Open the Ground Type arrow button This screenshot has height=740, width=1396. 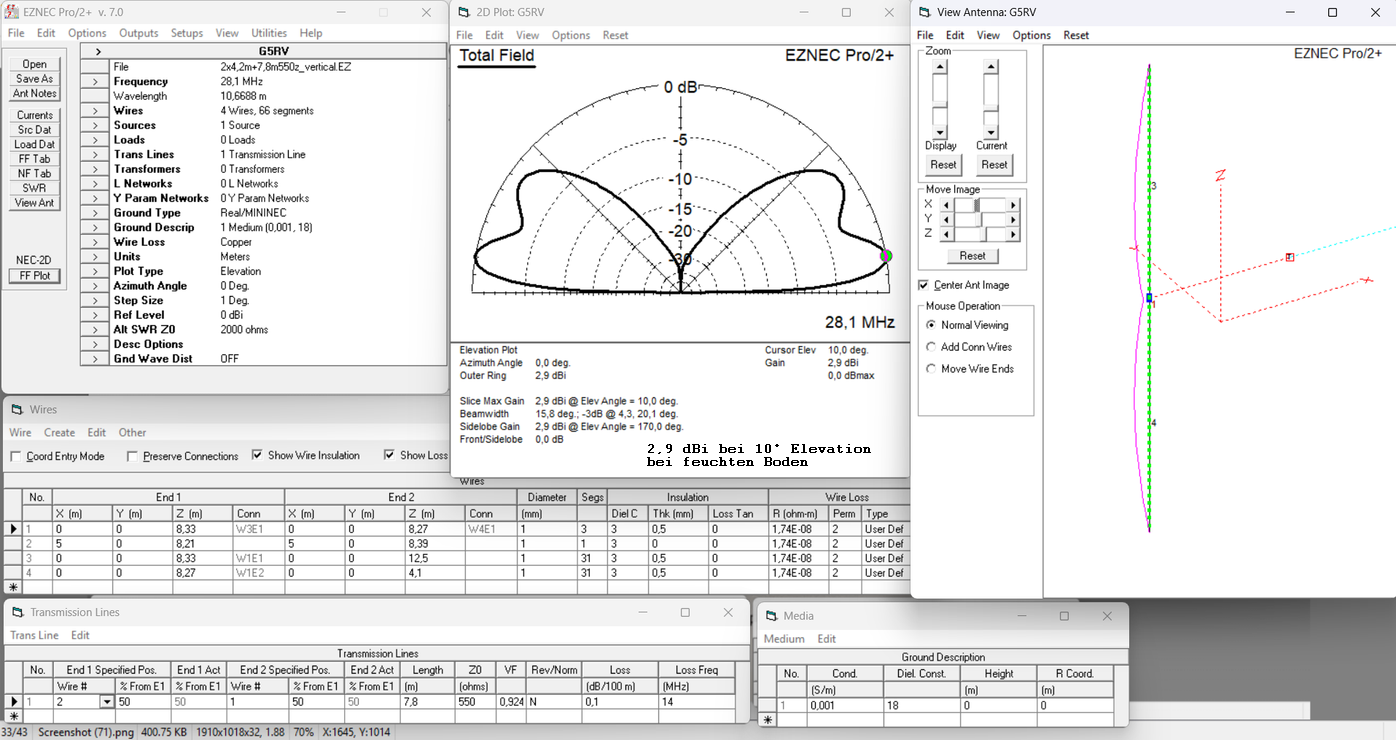pos(95,213)
